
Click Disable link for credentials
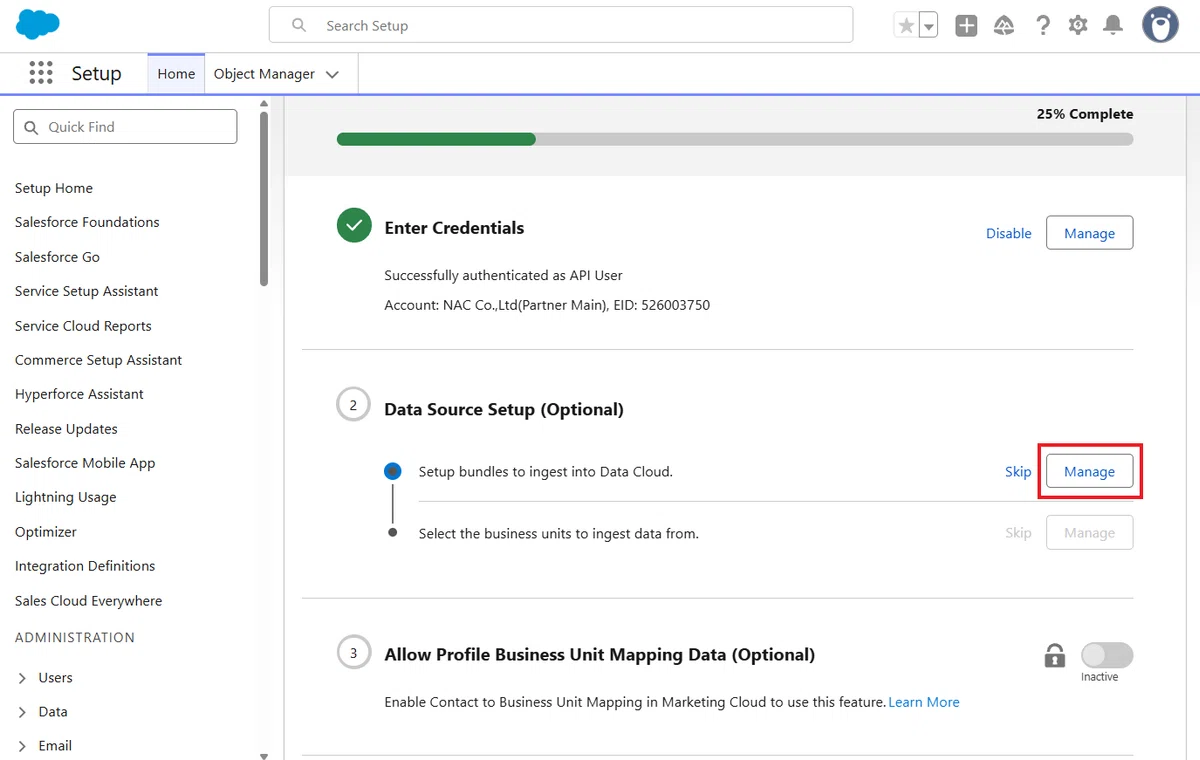tap(1009, 233)
